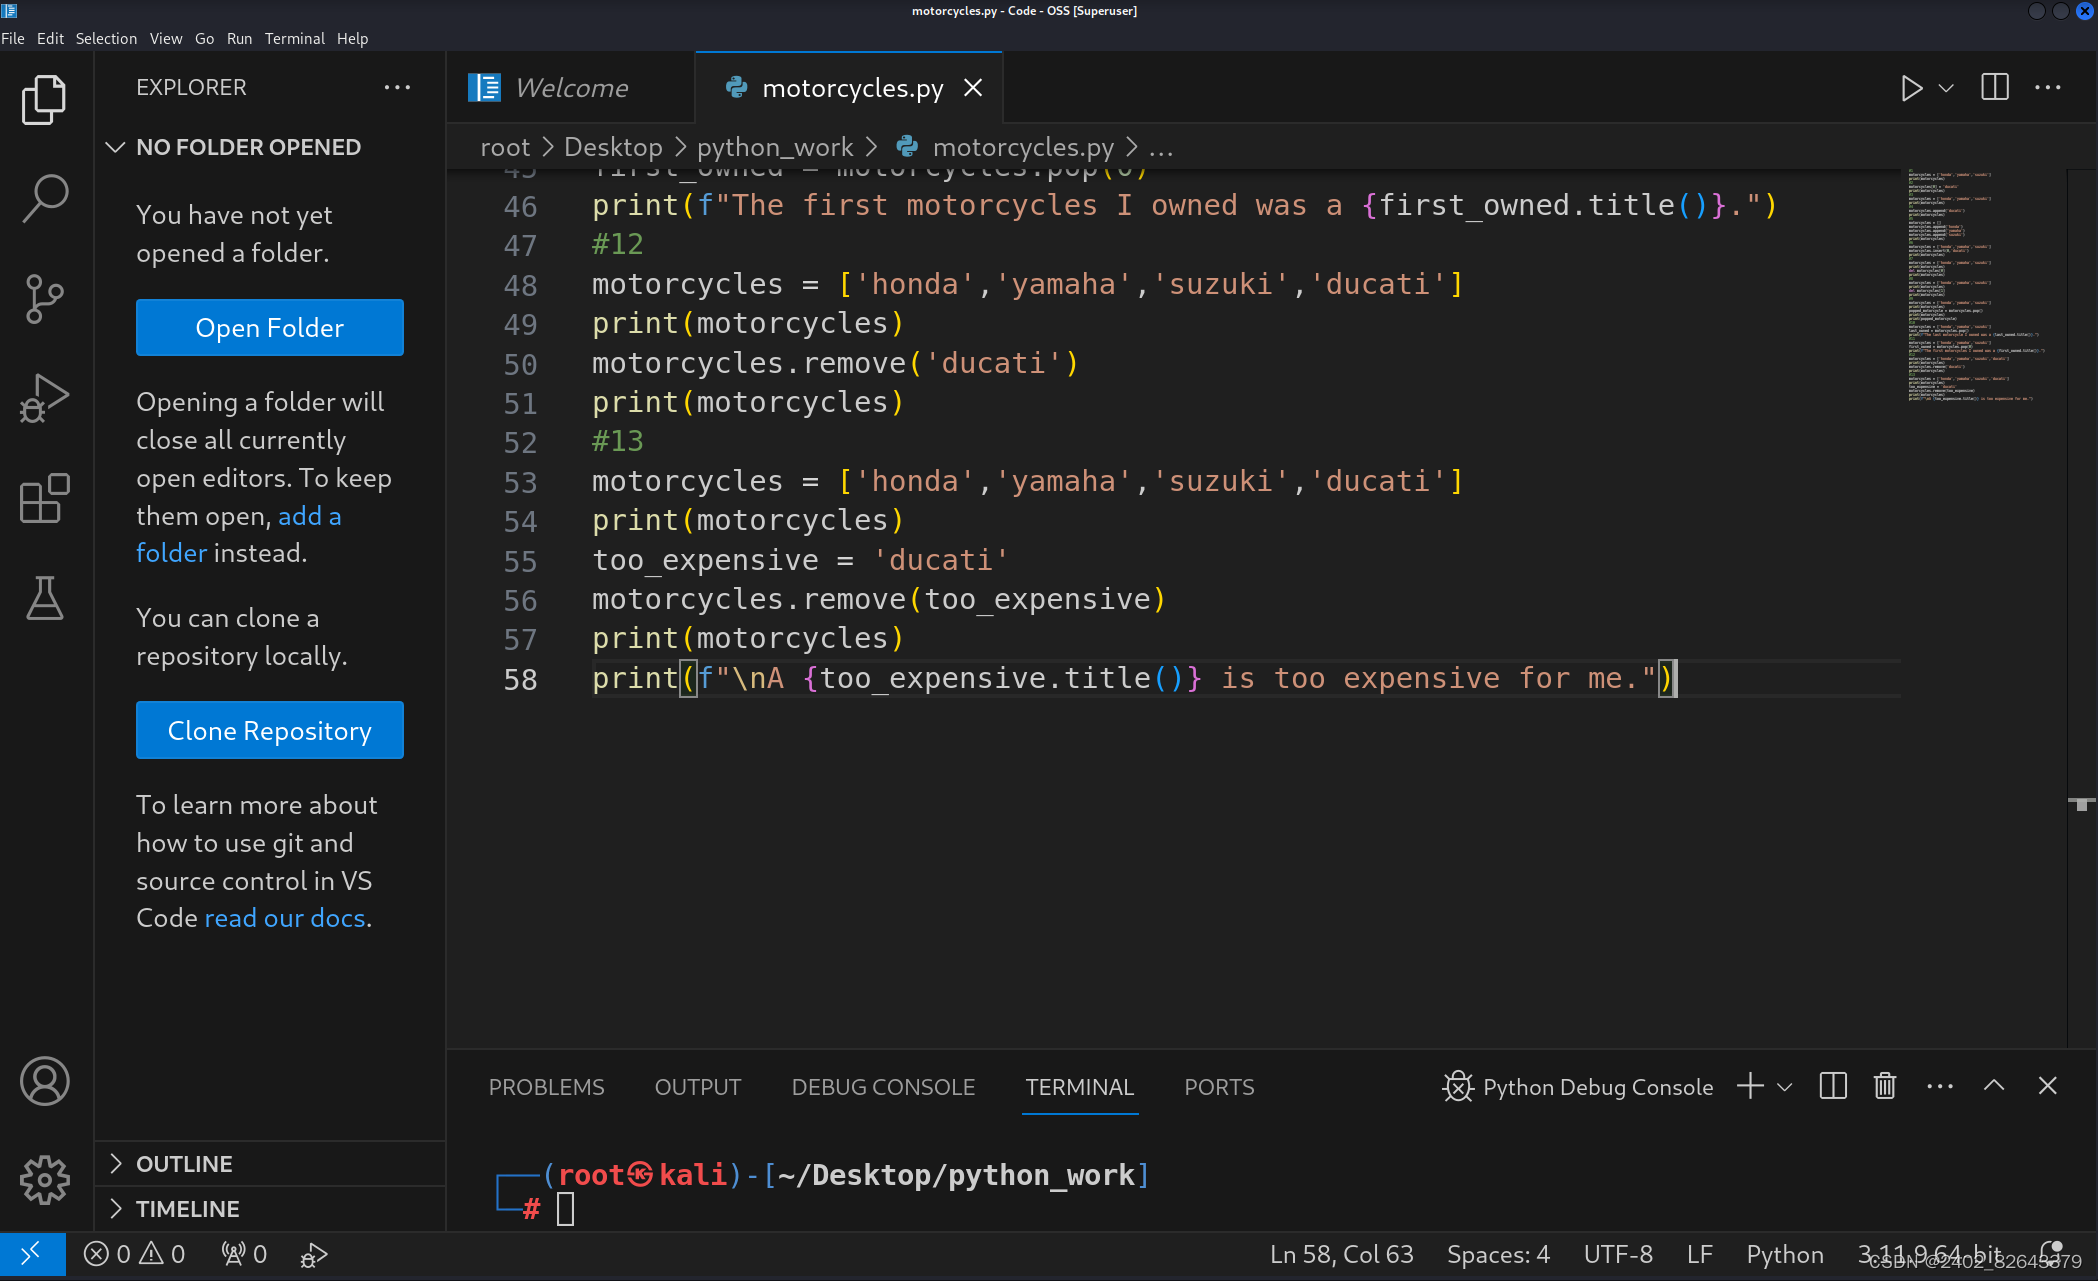Follow the 'read our docs' link
2098x1281 pixels.
point(286,918)
